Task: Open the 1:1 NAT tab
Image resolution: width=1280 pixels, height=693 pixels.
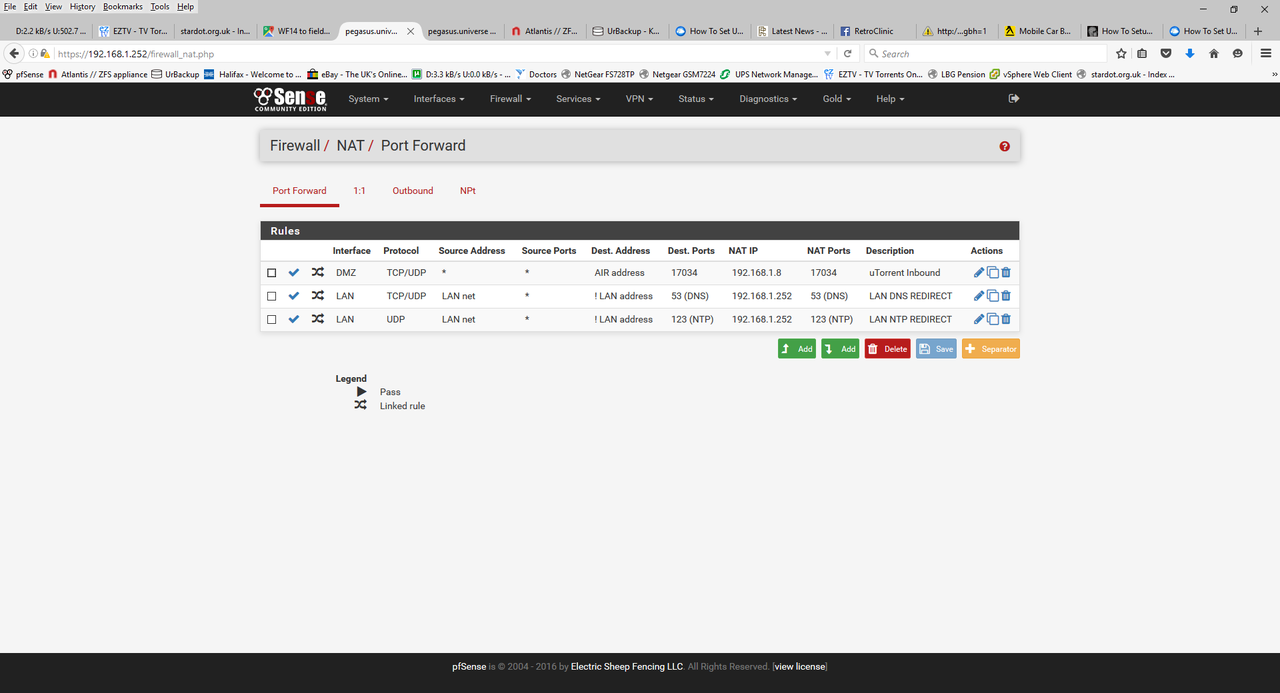Action: coord(359,191)
